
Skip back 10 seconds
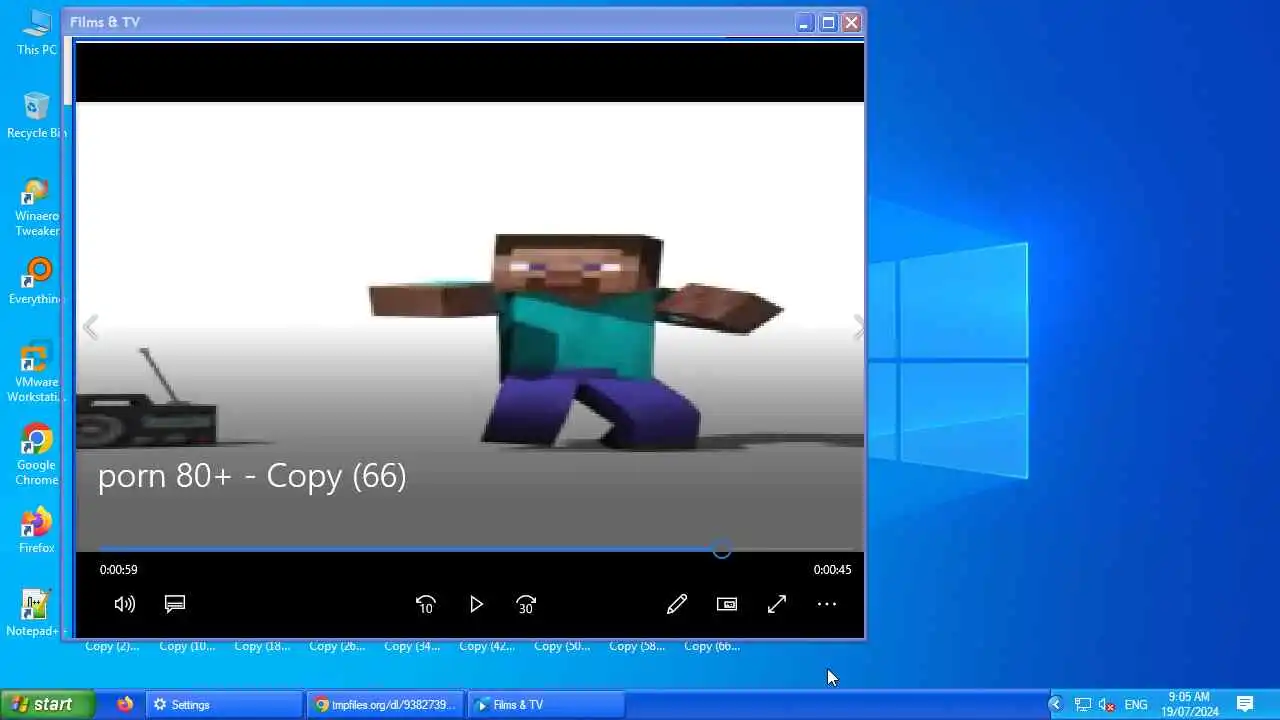(426, 604)
